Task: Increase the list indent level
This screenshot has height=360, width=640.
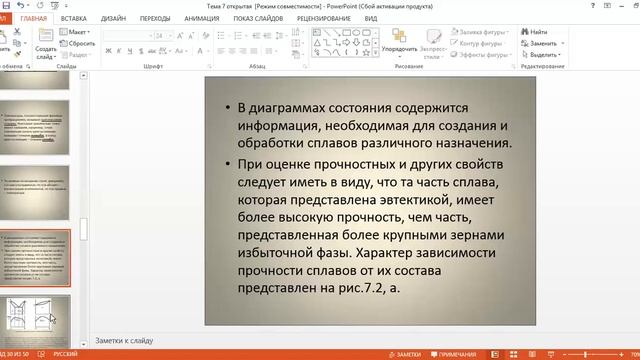Action: [267, 36]
